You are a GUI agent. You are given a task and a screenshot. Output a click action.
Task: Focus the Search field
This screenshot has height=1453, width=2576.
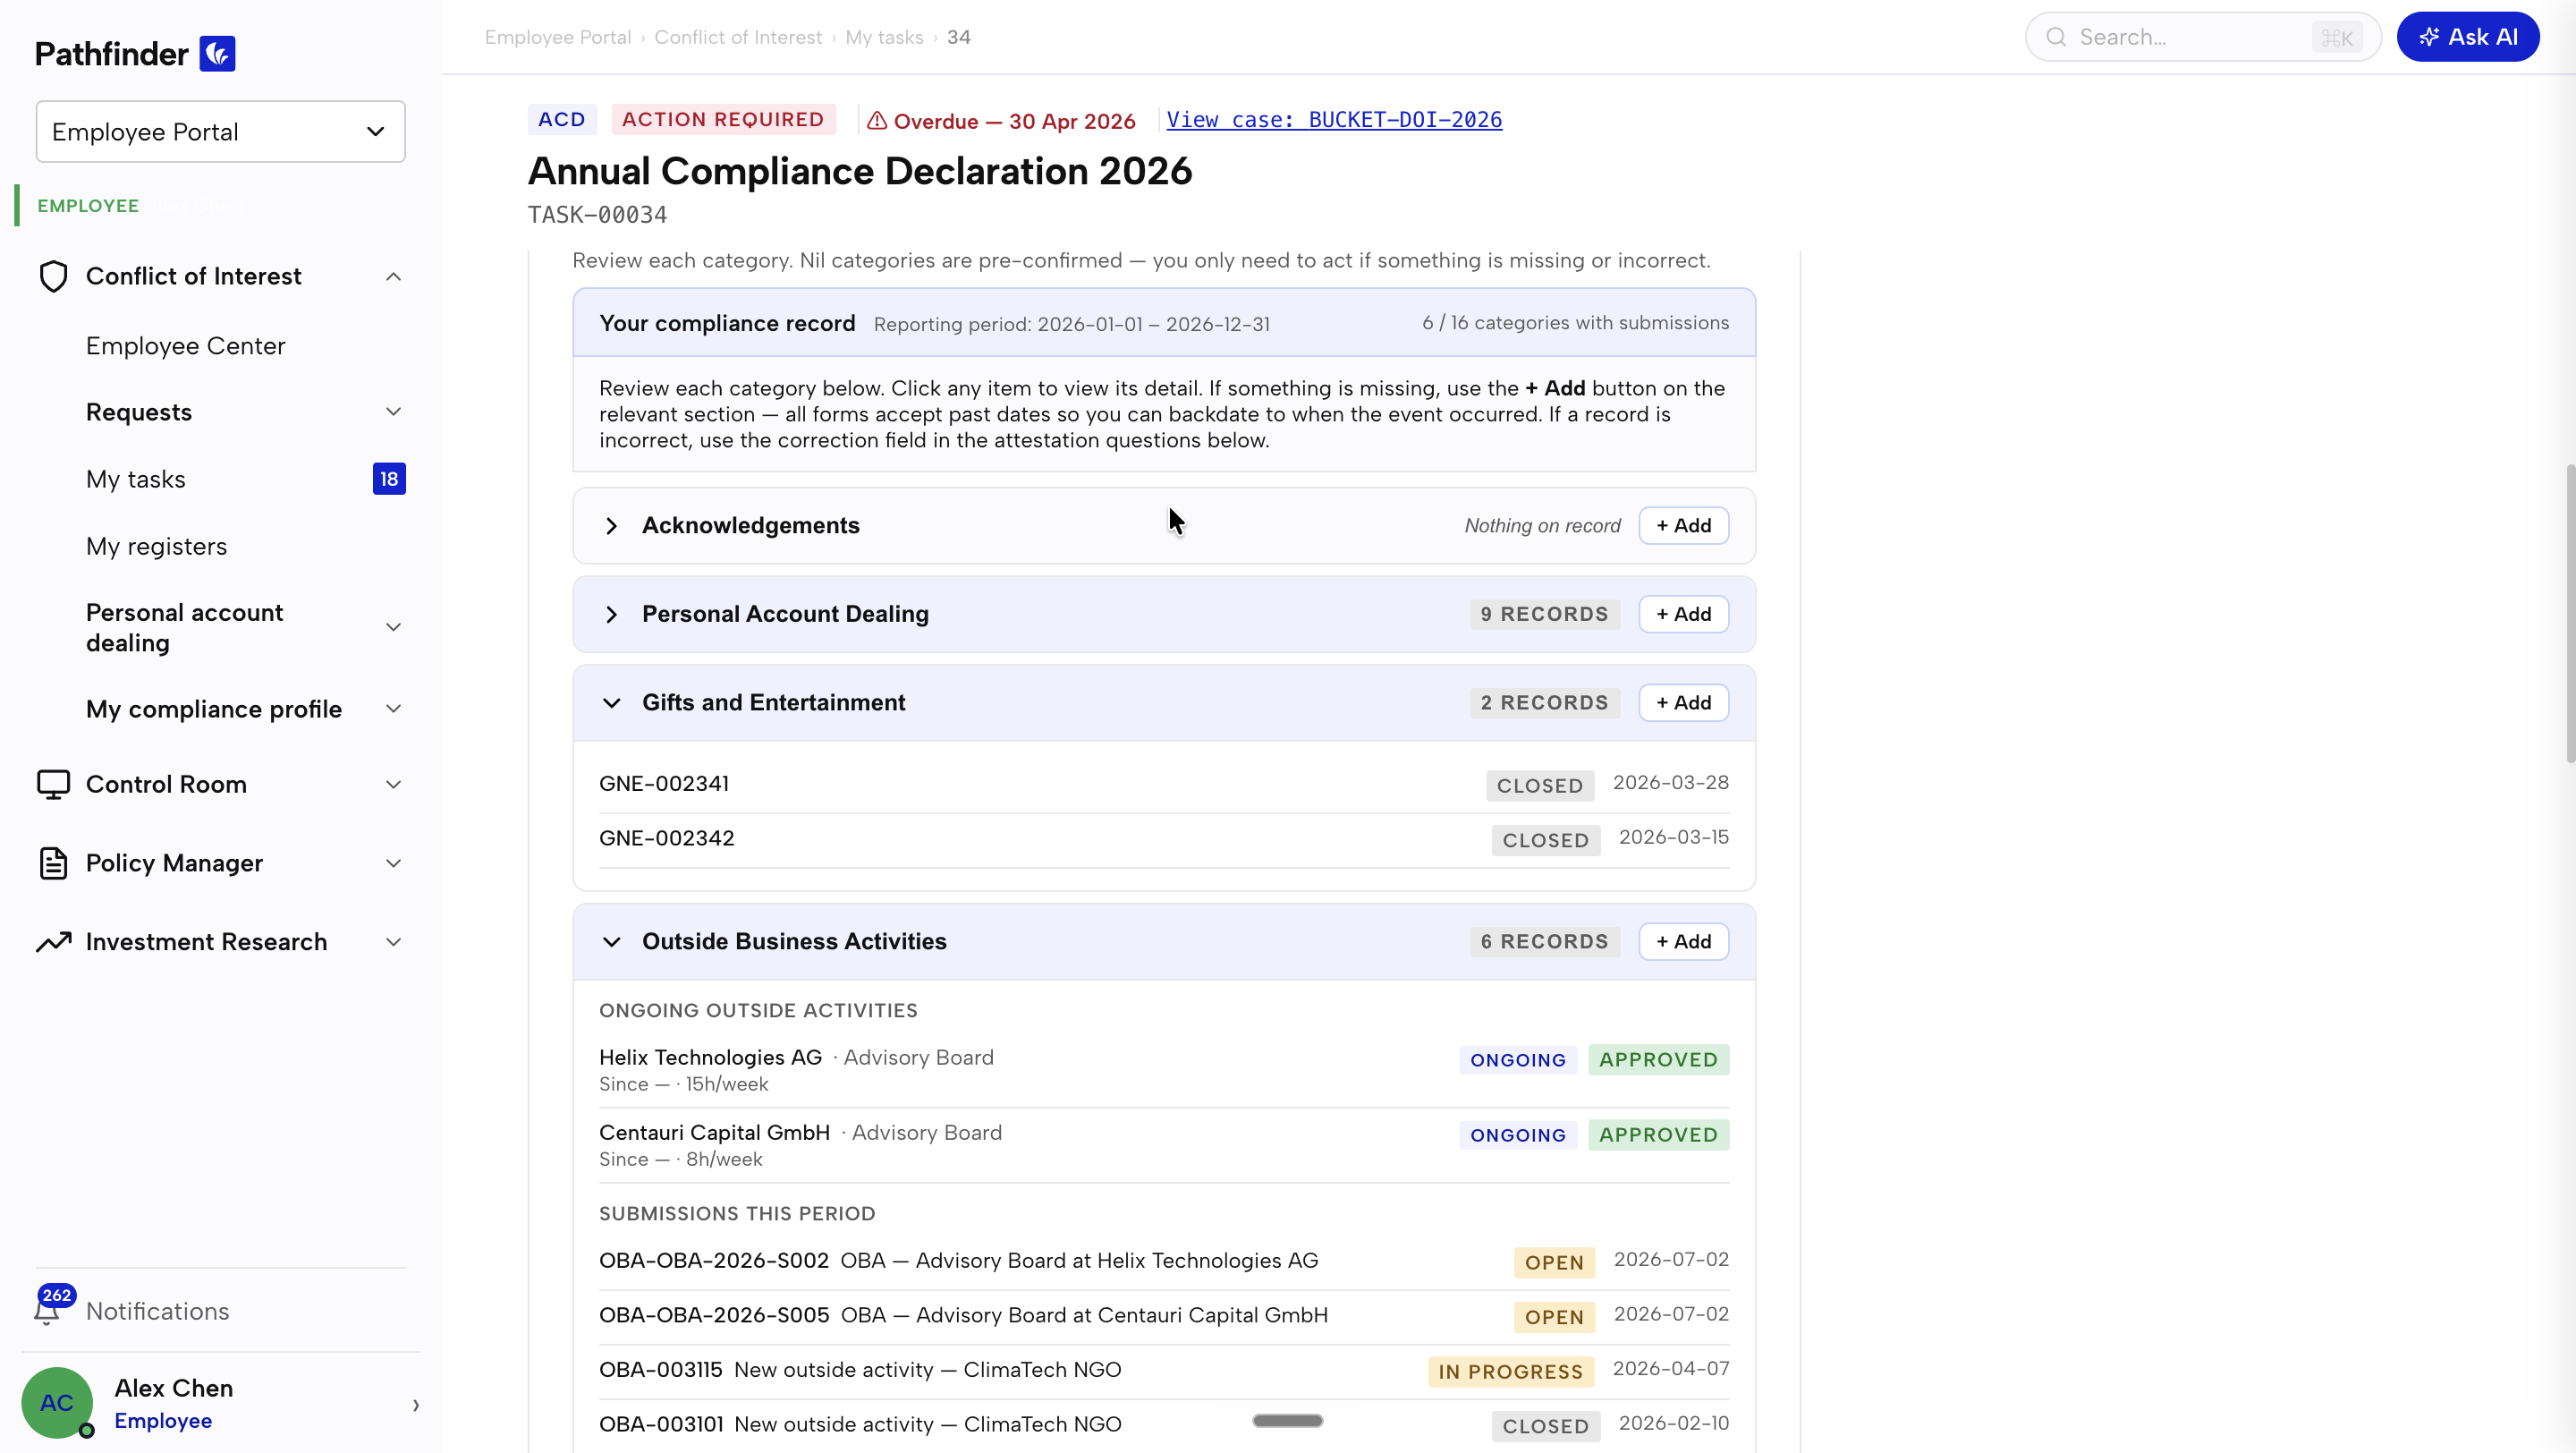coord(2203,37)
